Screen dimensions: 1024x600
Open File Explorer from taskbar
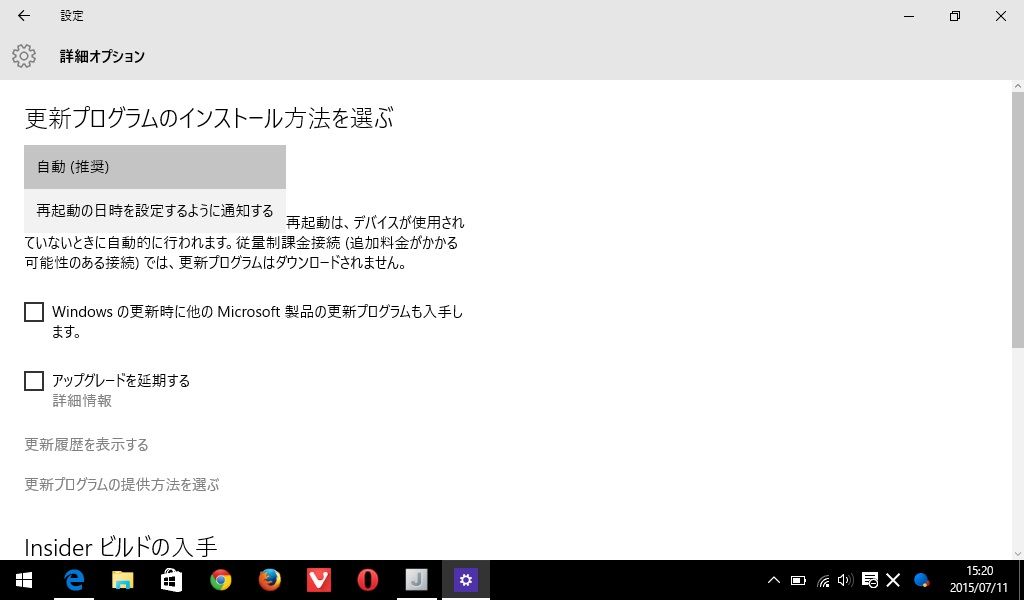pyautogui.click(x=123, y=580)
